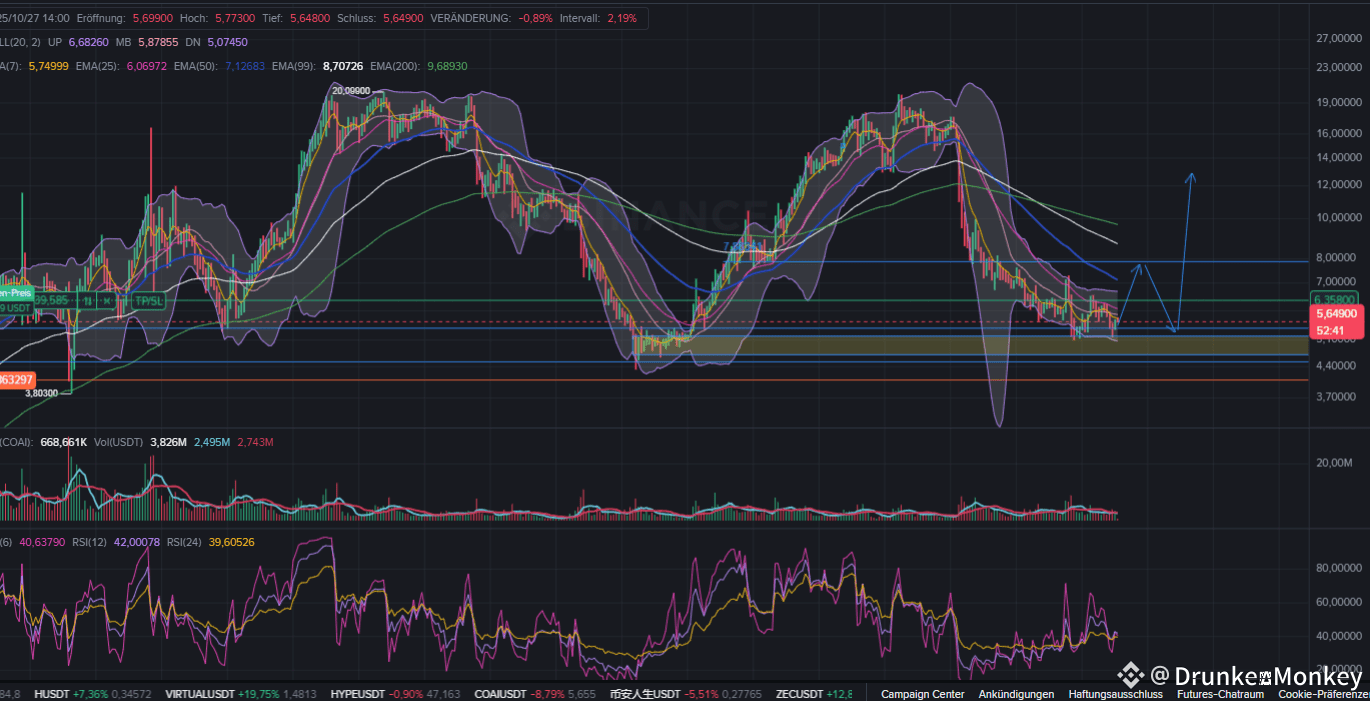
Task: Open the Futures-Chatraum link
Action: pos(1220,694)
